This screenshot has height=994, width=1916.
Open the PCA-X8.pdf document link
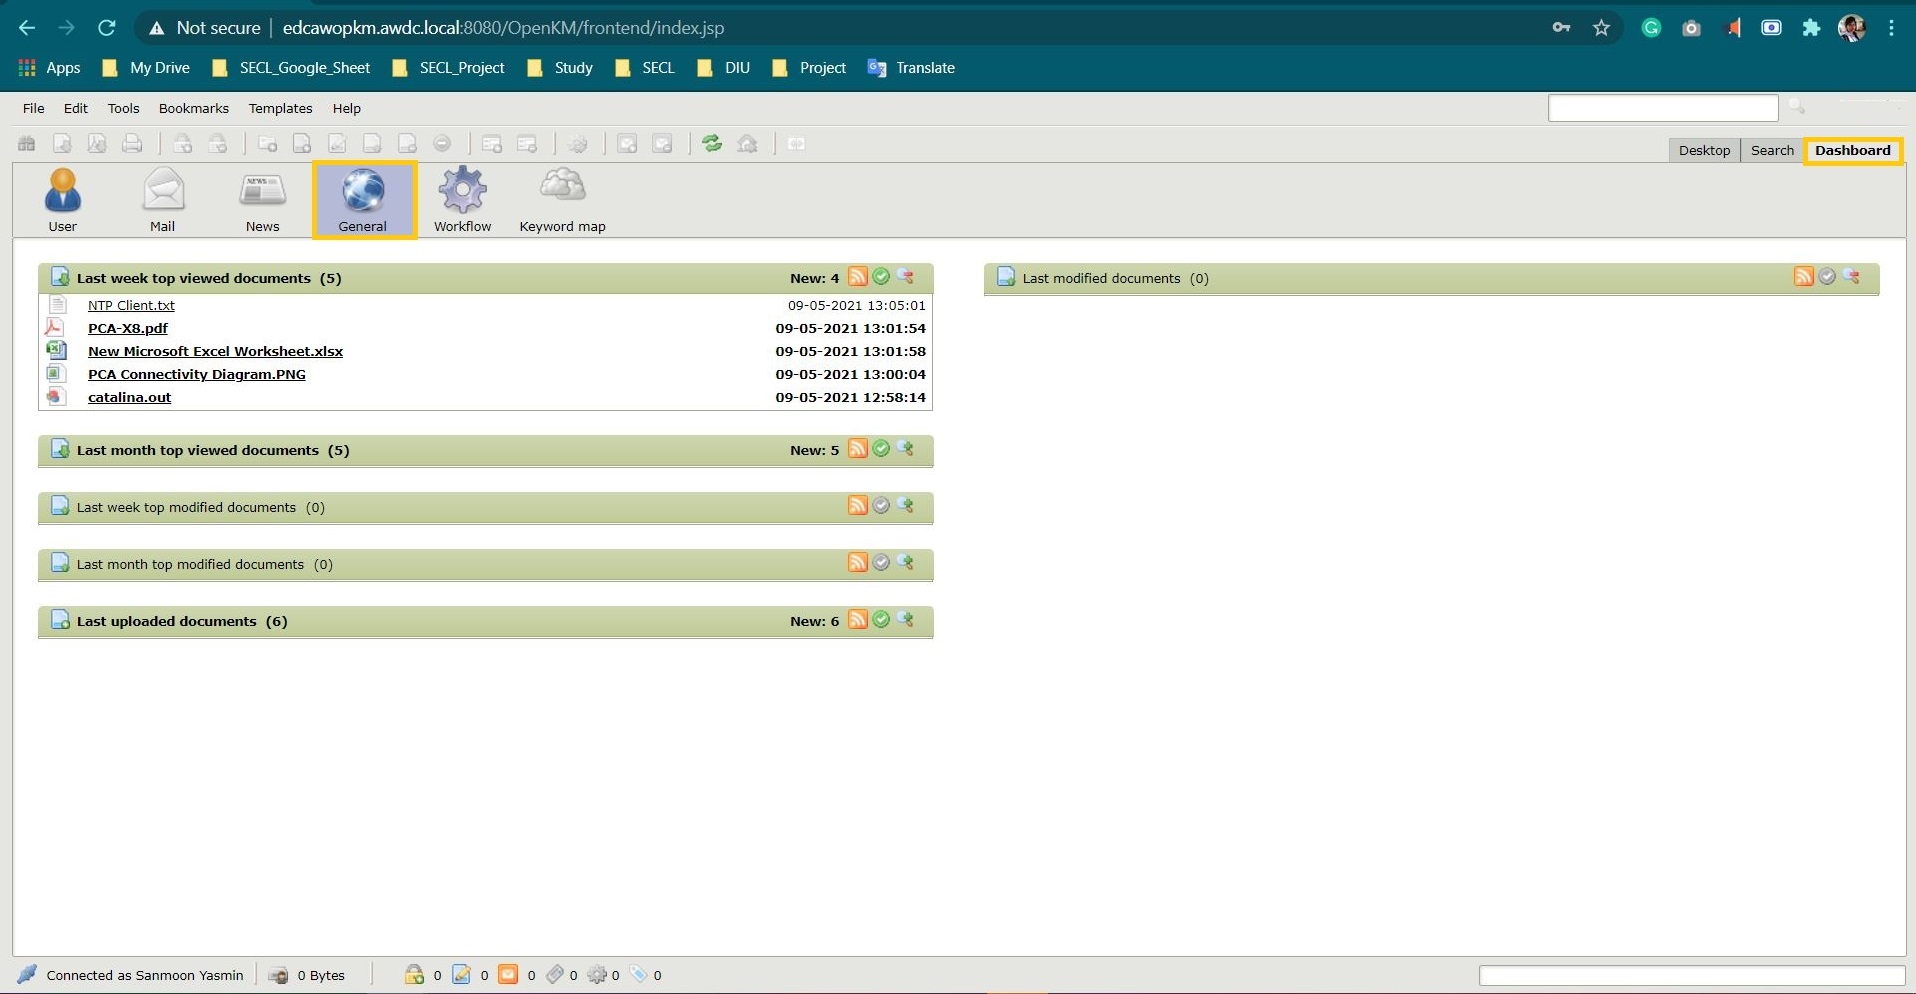pos(128,328)
